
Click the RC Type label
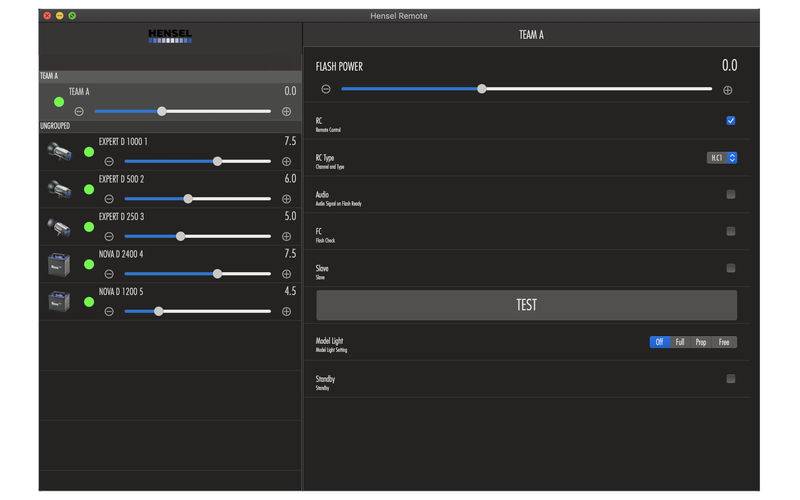click(x=325, y=158)
